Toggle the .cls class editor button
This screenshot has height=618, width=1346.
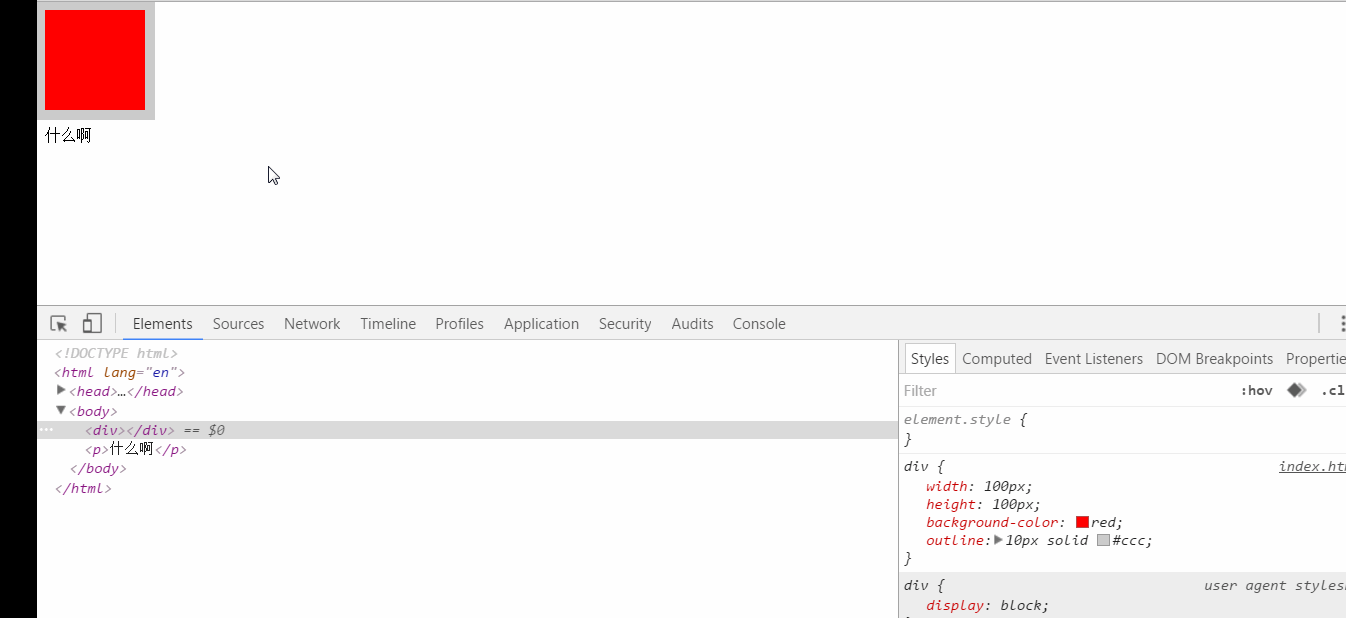point(1333,390)
